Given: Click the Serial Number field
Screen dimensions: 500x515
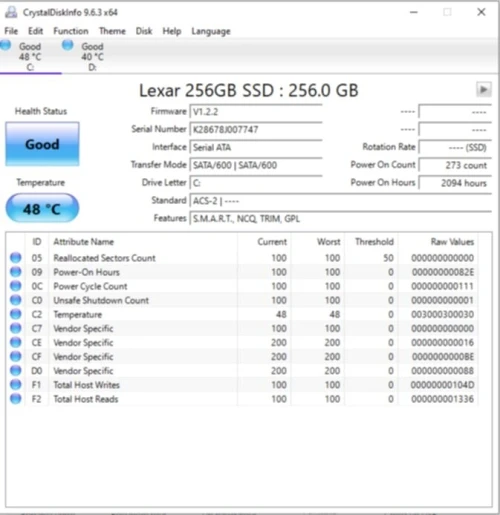Looking at the screenshot, I should (256, 129).
